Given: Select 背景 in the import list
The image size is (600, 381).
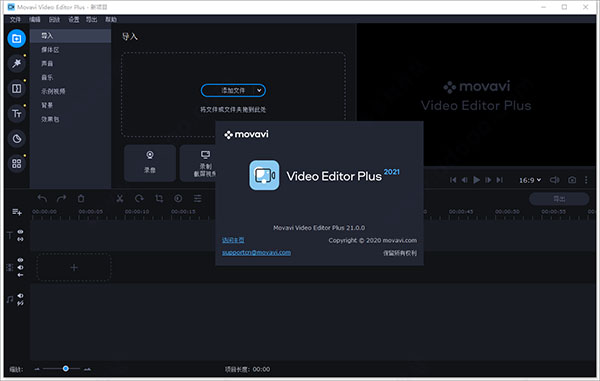Looking at the screenshot, I should click(70, 105).
